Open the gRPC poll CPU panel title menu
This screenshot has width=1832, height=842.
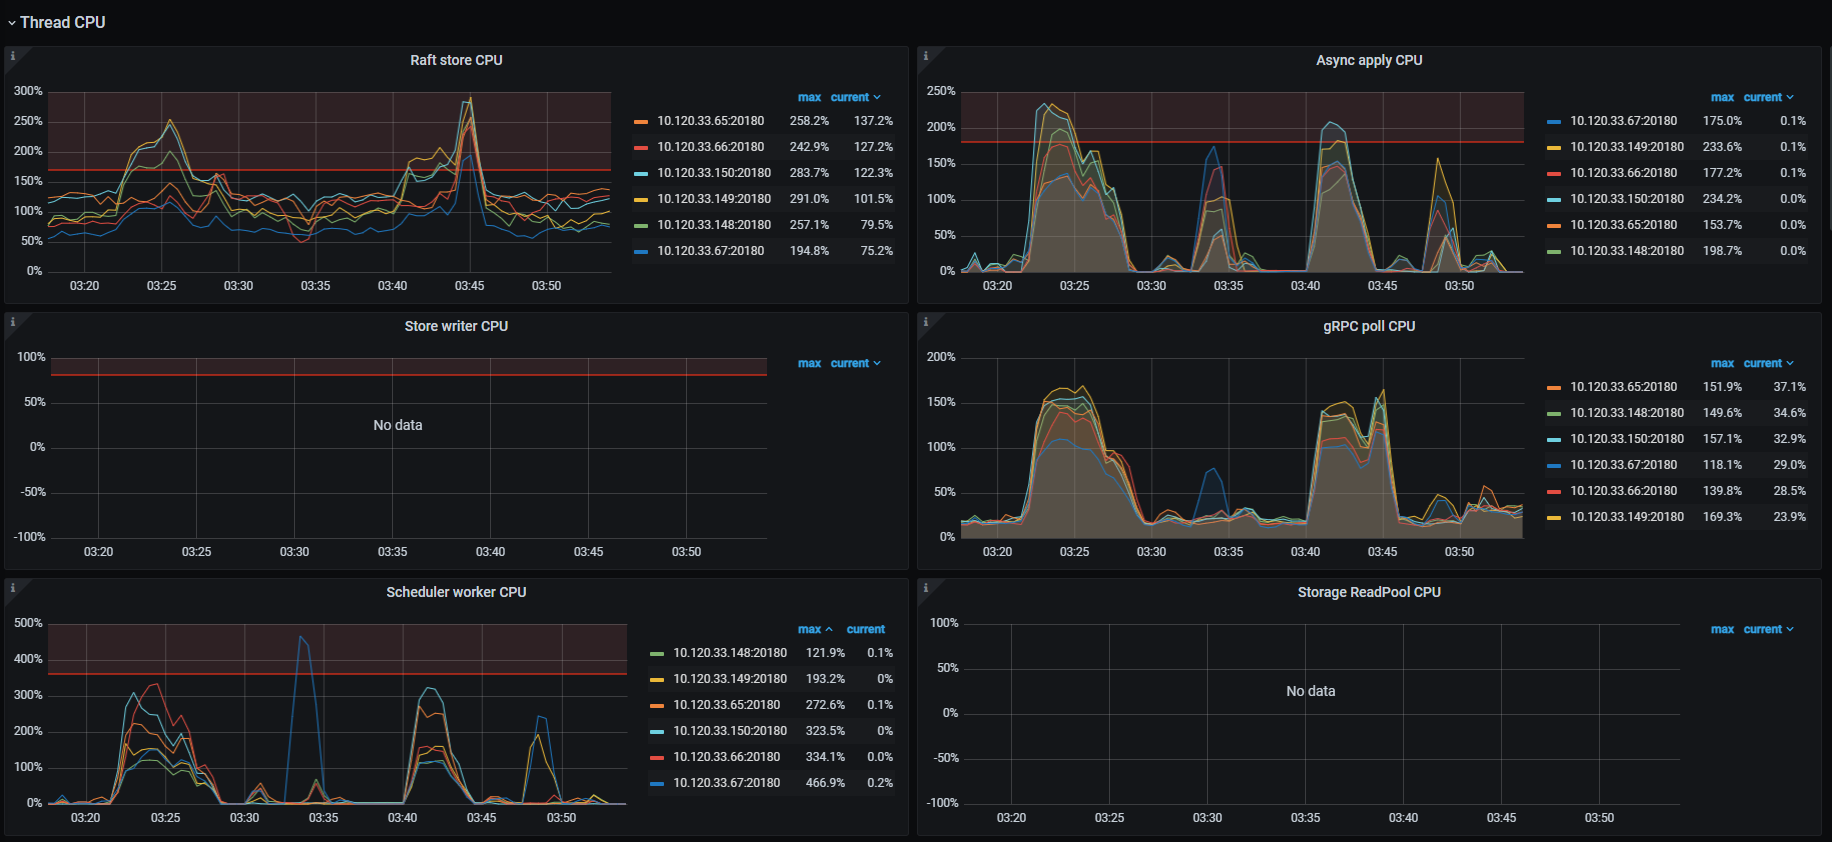pyautogui.click(x=1369, y=326)
